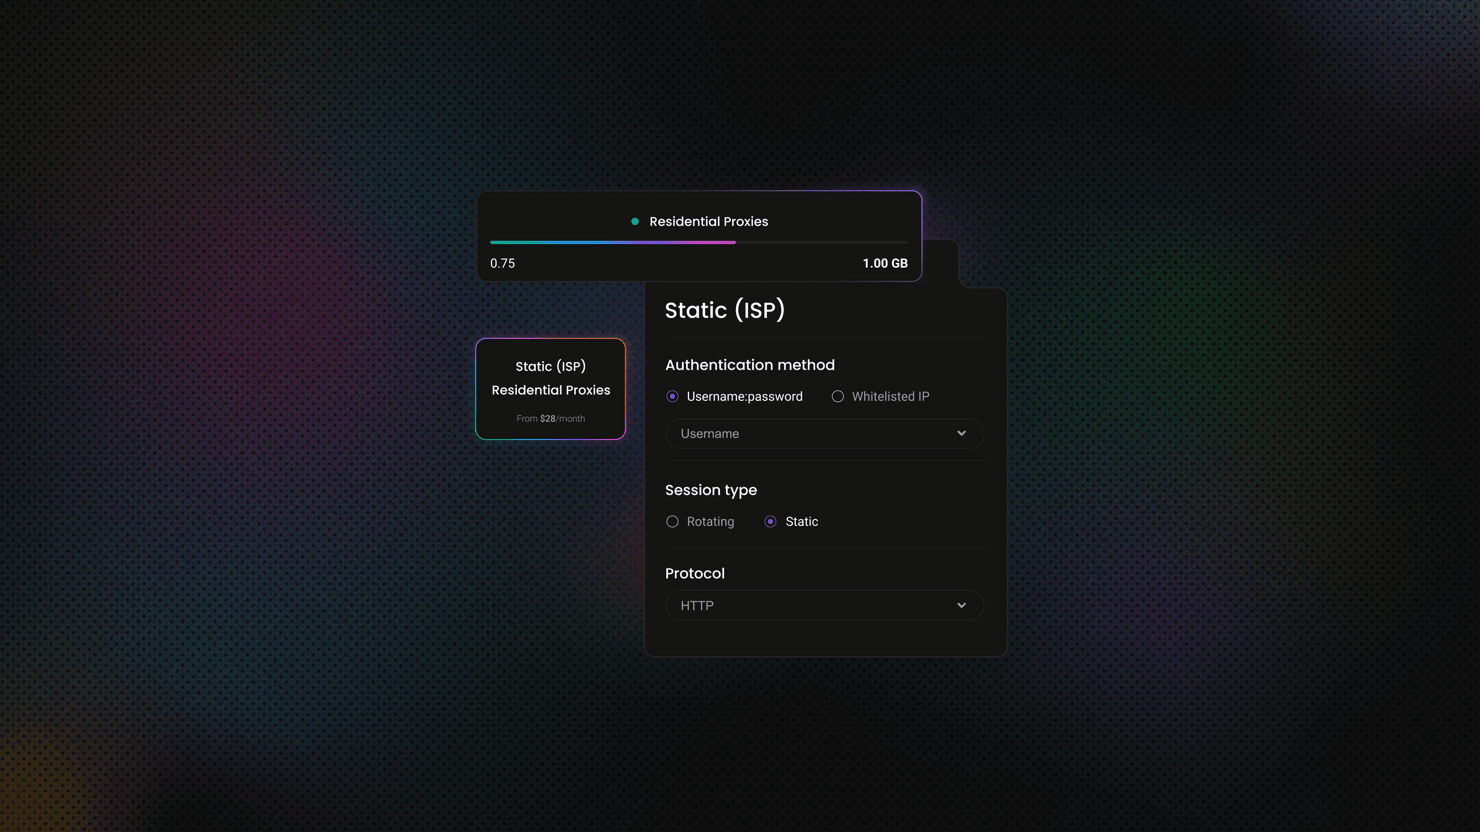Click the Session type section heading
Viewport: 1480px width, 832px height.
click(710, 490)
